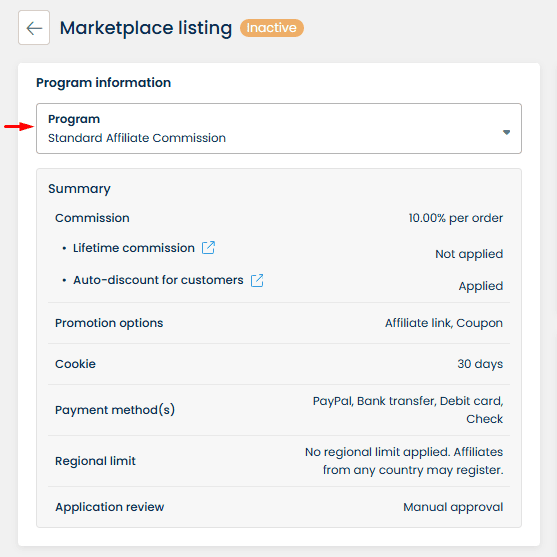Click the Regional limit label
Image resolution: width=557 pixels, height=557 pixels.
[x=95, y=461]
